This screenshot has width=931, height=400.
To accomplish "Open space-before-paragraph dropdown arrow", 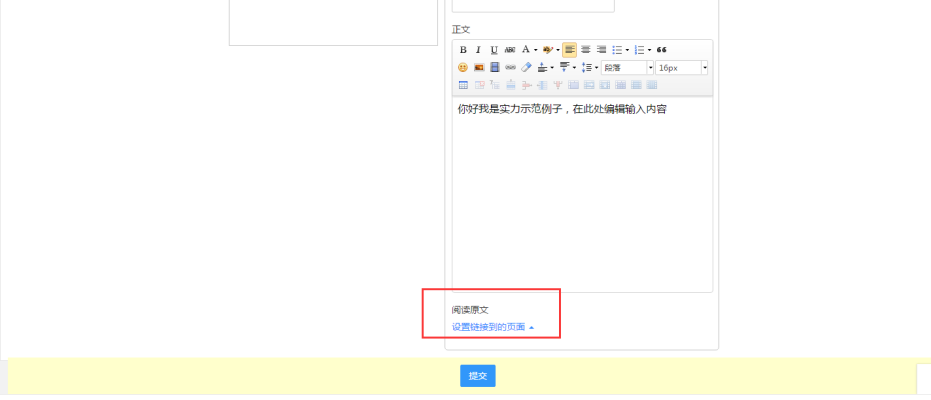I will click(x=552, y=68).
